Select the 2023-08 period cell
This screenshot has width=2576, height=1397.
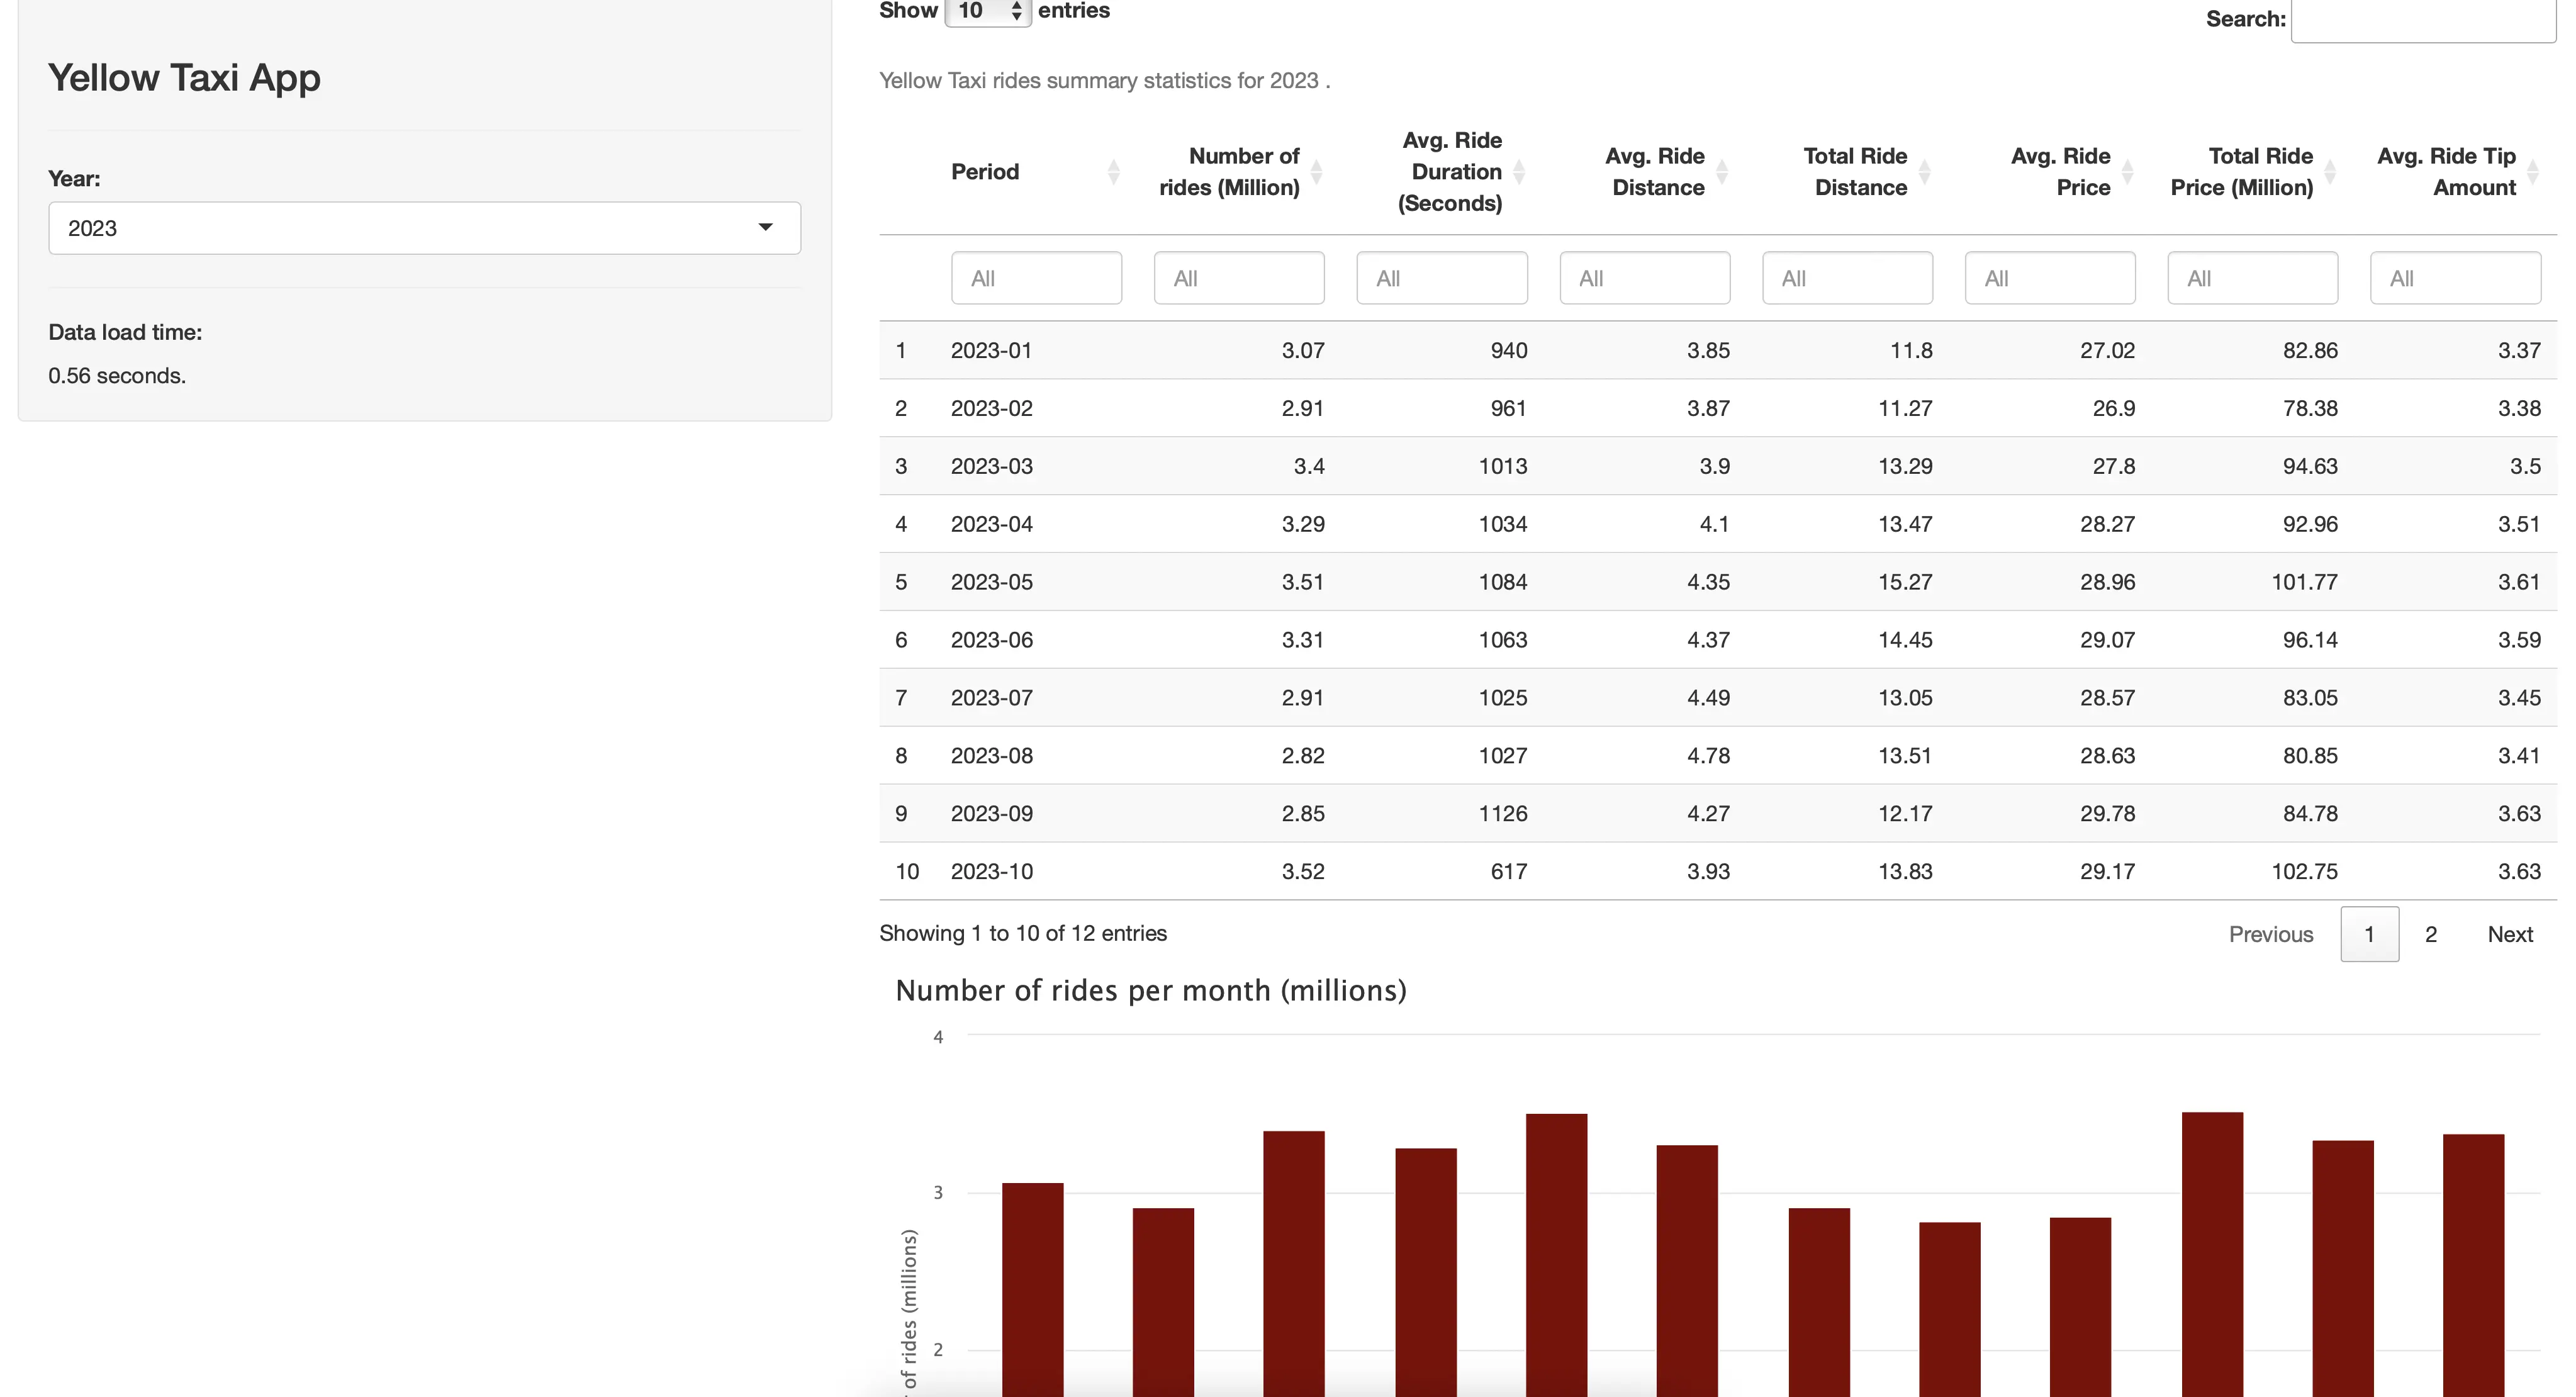(991, 756)
